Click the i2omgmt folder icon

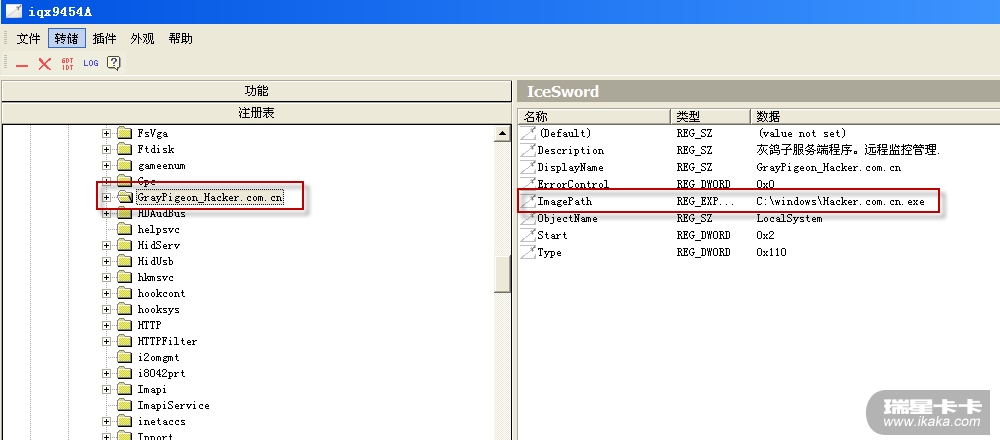coord(124,357)
